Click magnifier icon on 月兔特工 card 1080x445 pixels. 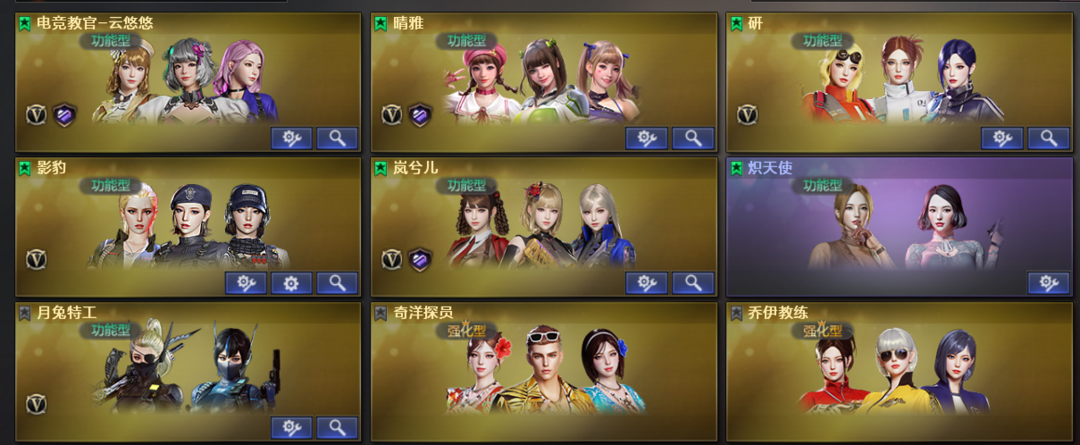[337, 428]
